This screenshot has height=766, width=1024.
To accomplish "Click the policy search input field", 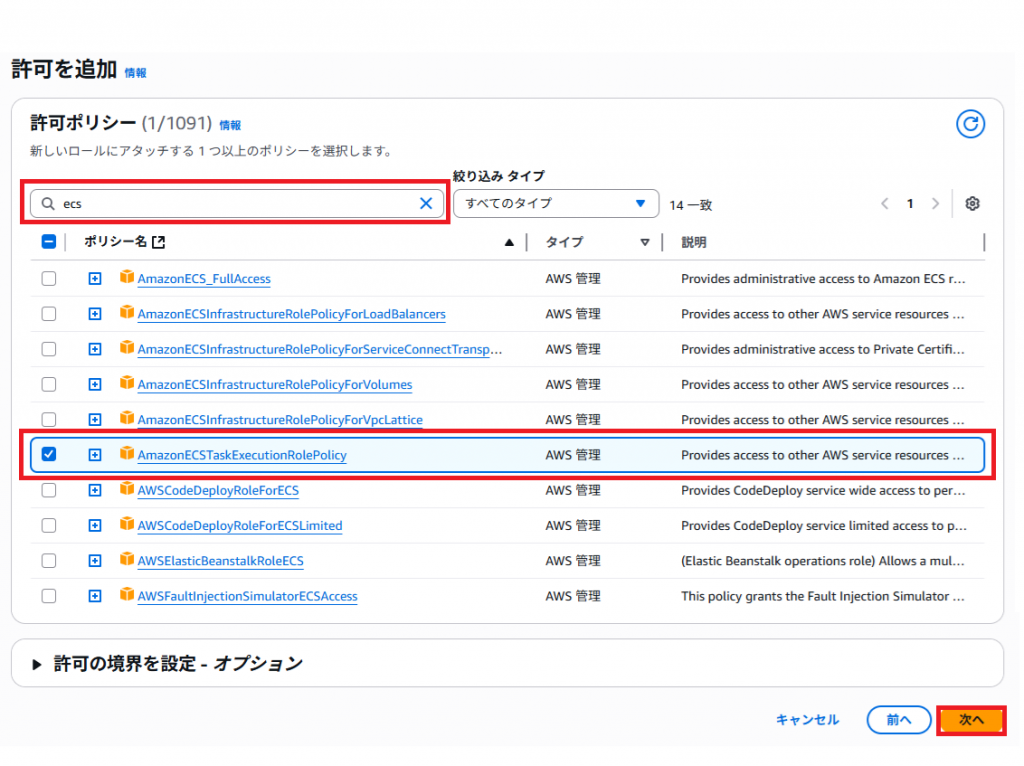I will [235, 203].
